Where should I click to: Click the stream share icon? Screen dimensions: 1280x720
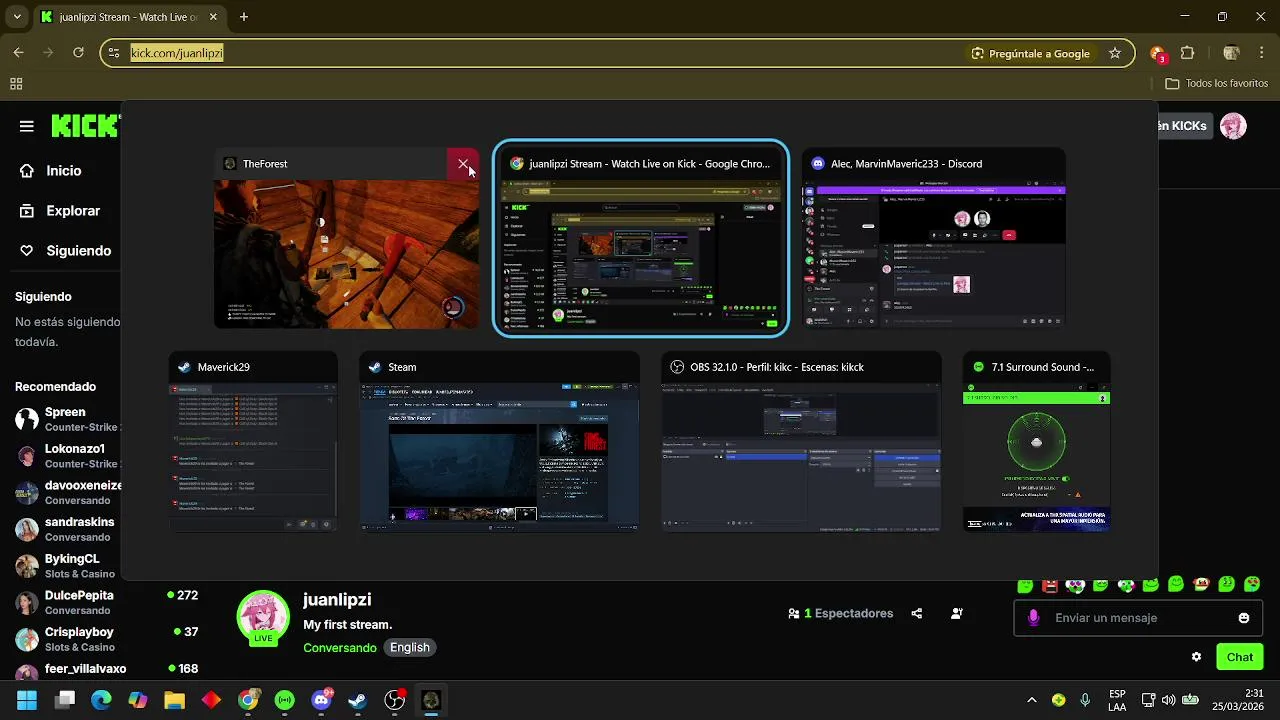[x=917, y=613]
